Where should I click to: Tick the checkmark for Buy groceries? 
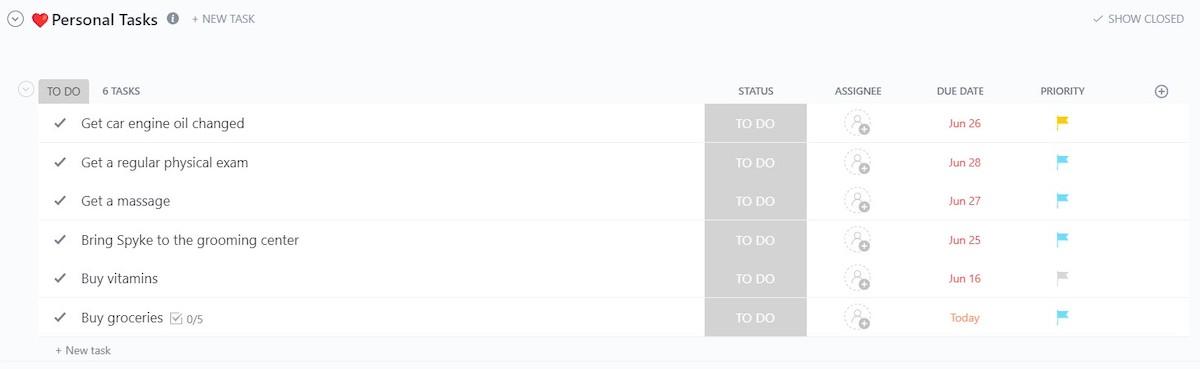tap(60, 317)
